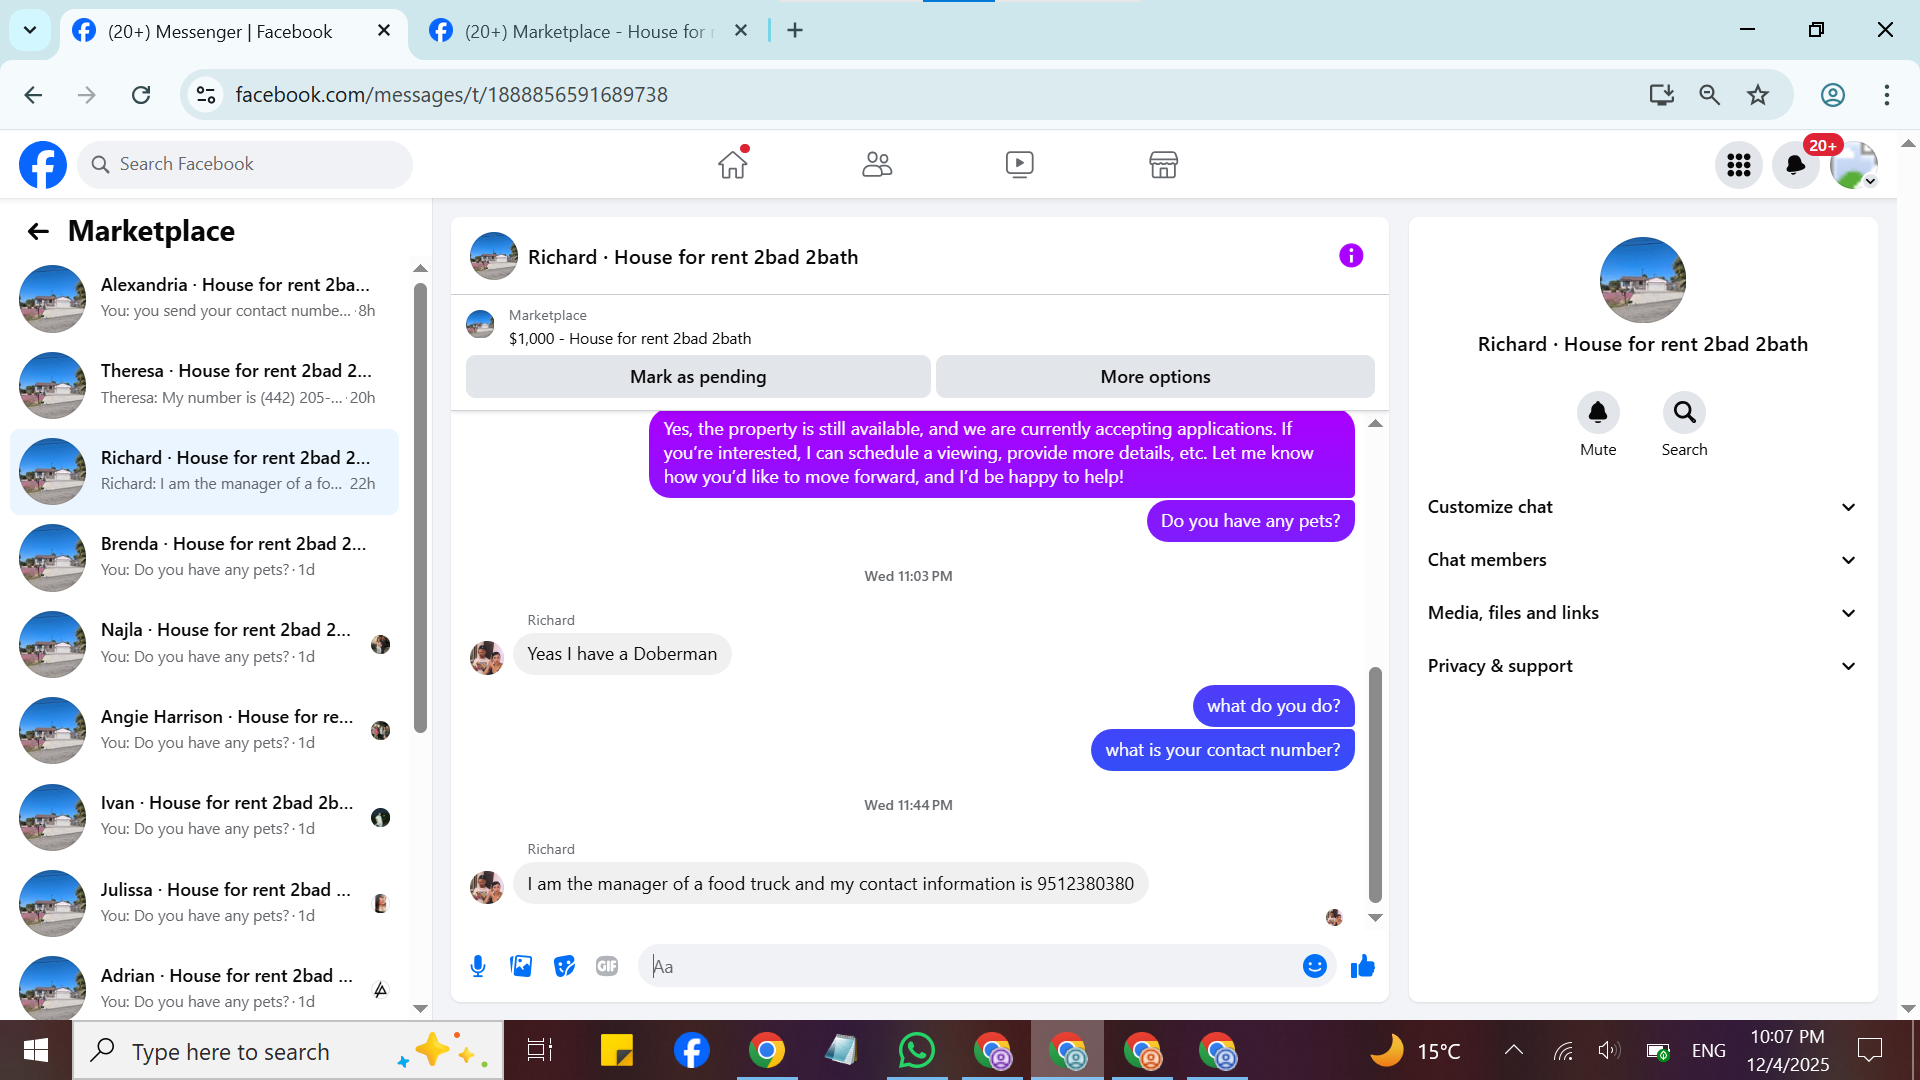Bookmark this page with star

click(1757, 95)
